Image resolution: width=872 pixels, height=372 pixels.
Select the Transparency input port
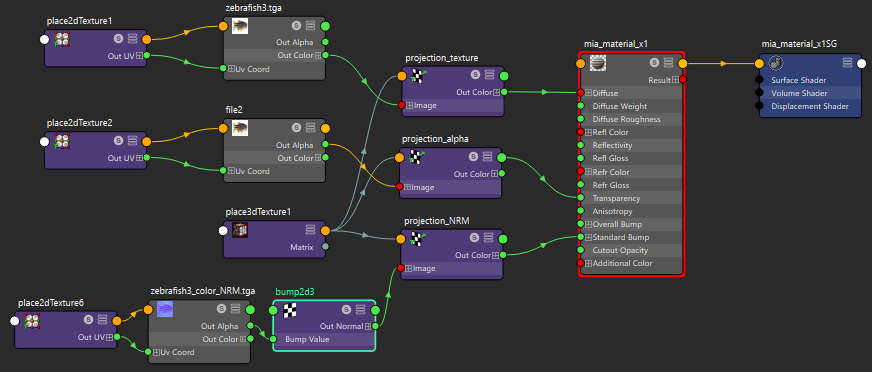581,198
